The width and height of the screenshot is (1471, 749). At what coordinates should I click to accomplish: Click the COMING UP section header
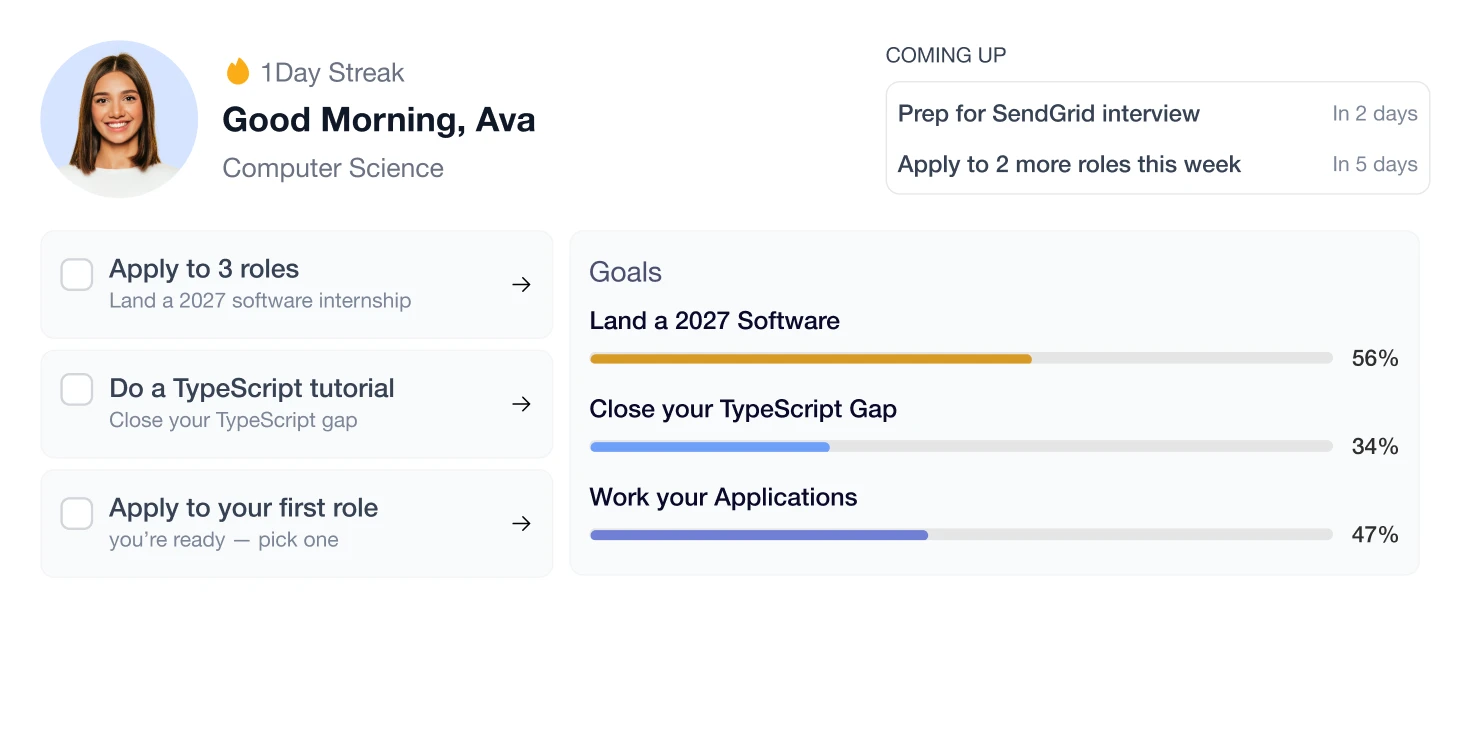tap(946, 56)
